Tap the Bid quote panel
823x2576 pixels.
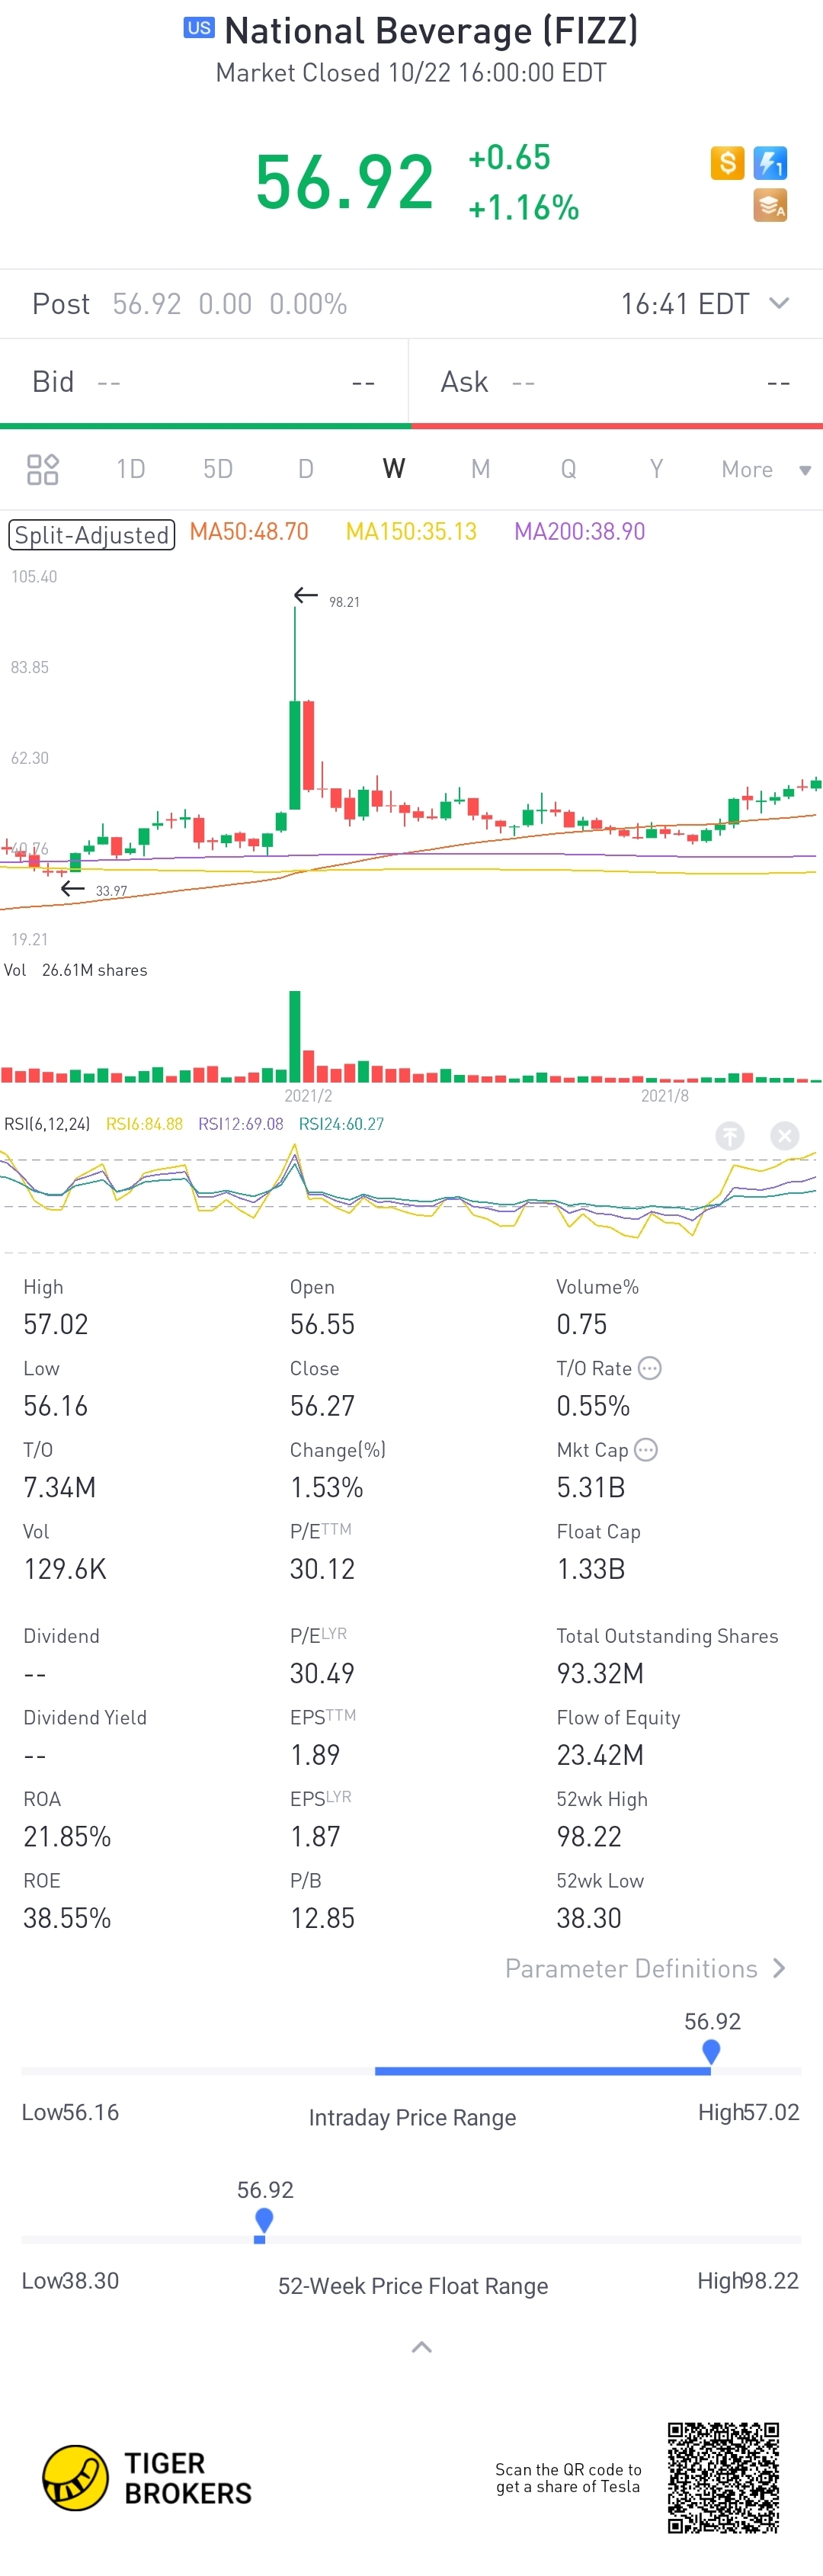(204, 382)
